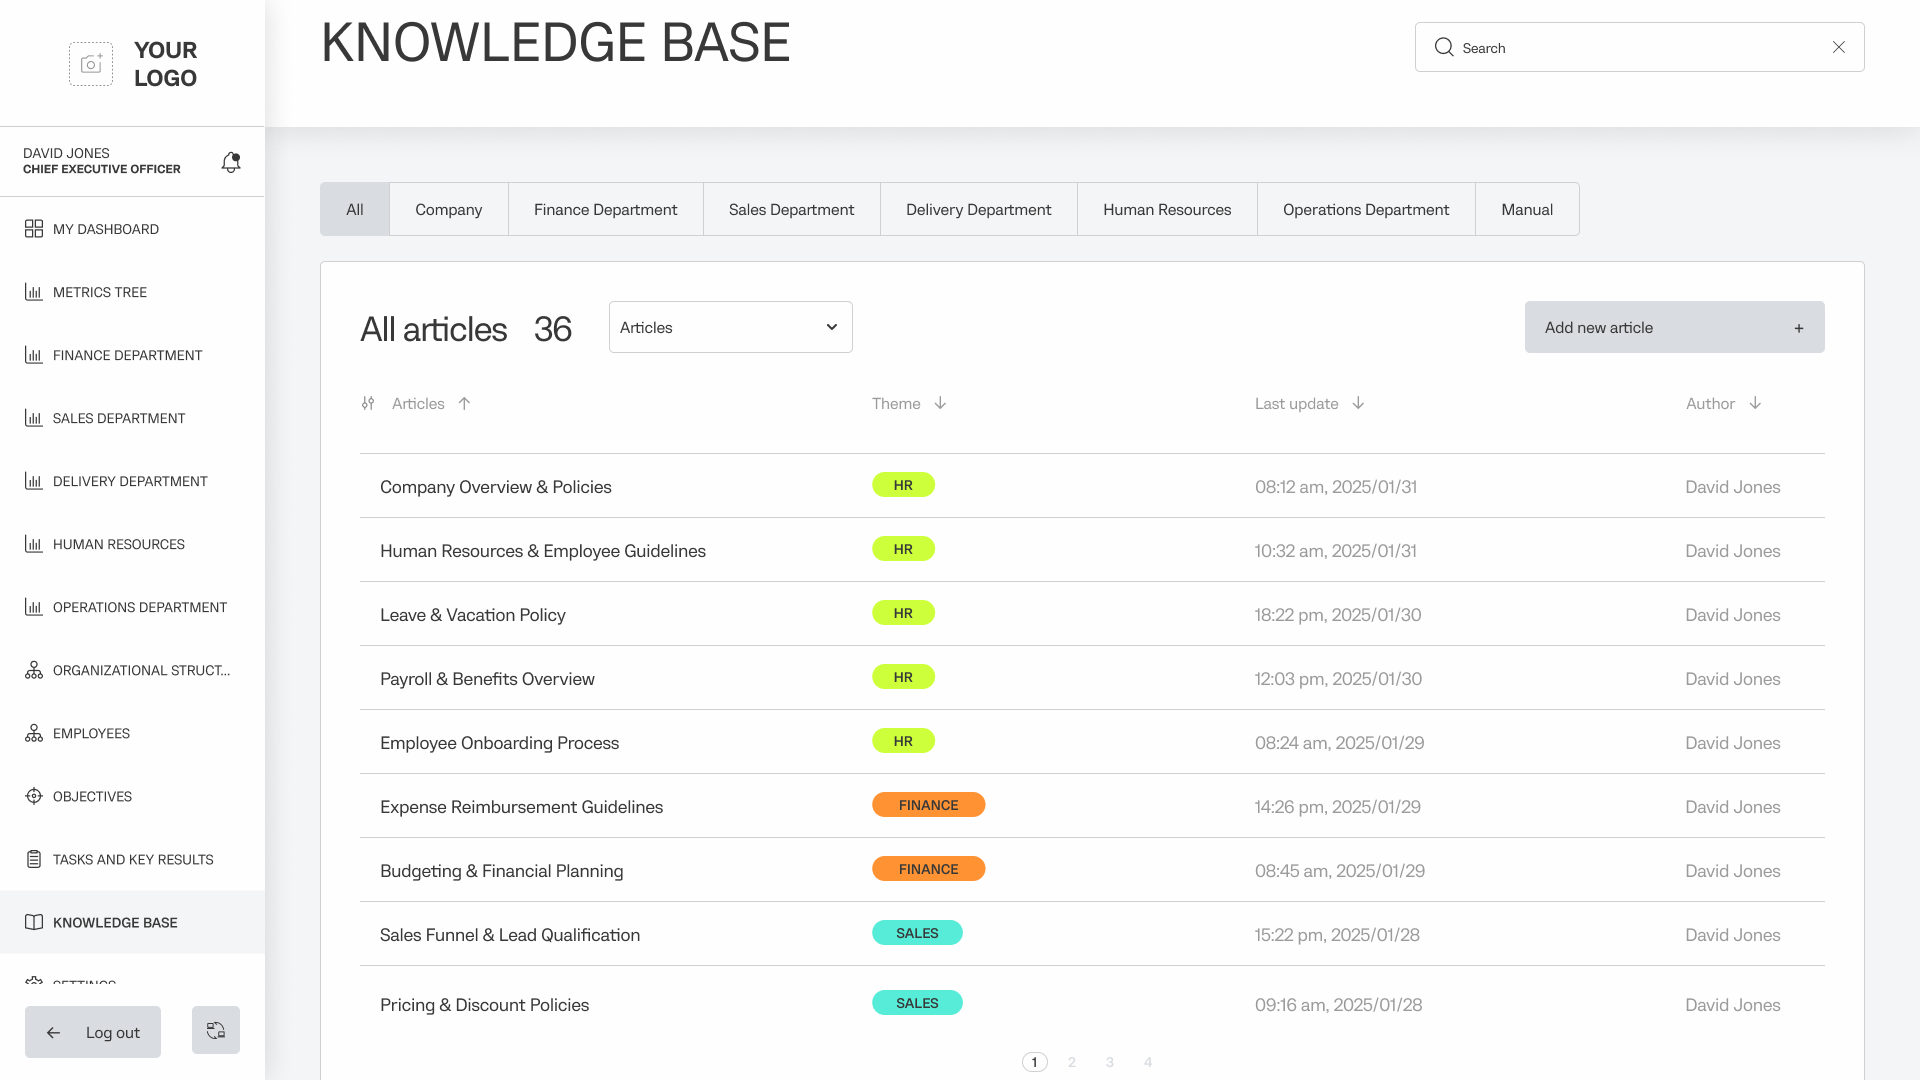Clear search with the X icon
The image size is (1920, 1080).
point(1838,47)
